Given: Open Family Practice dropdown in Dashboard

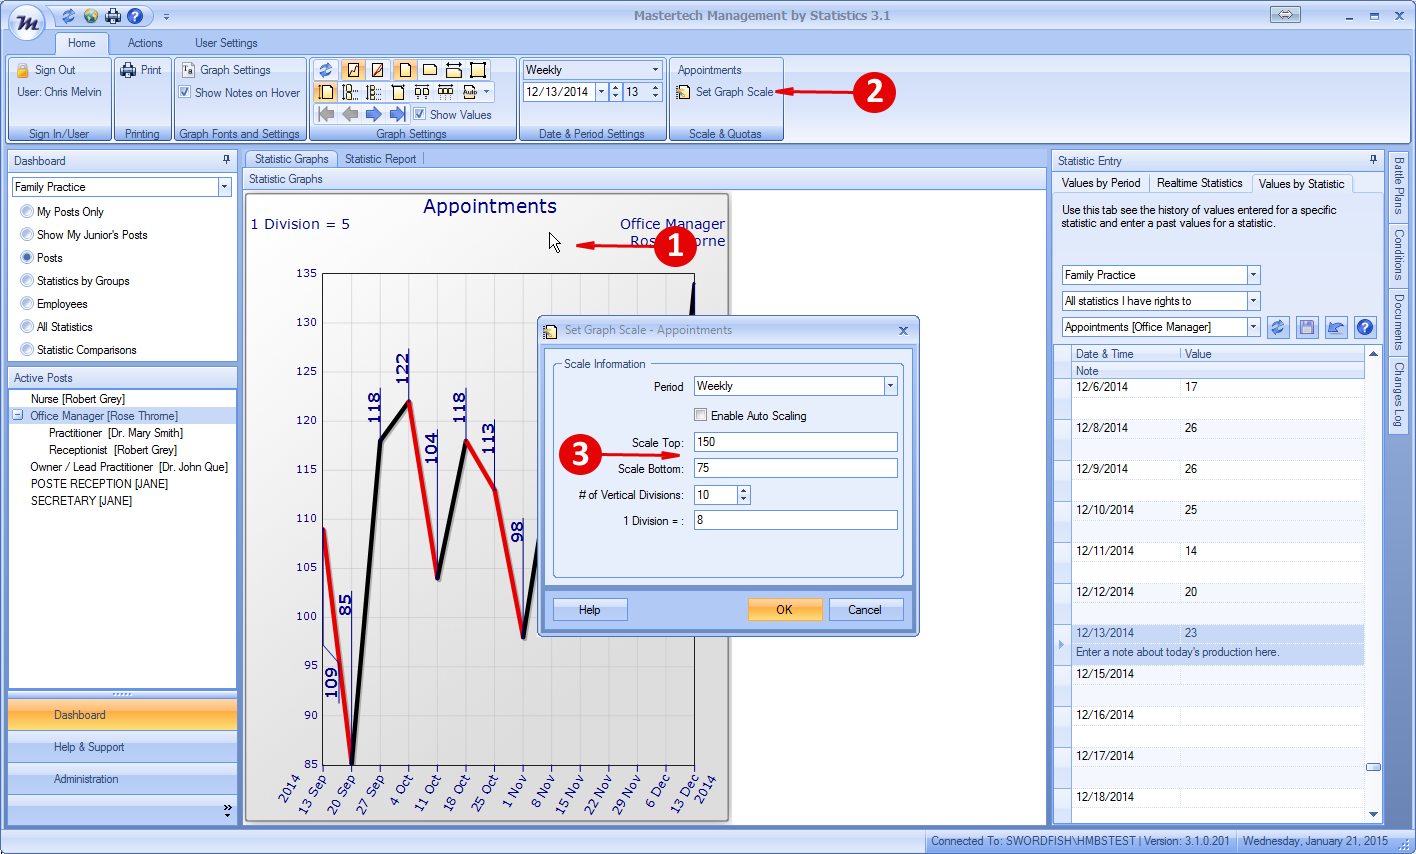Looking at the screenshot, I should coord(224,187).
